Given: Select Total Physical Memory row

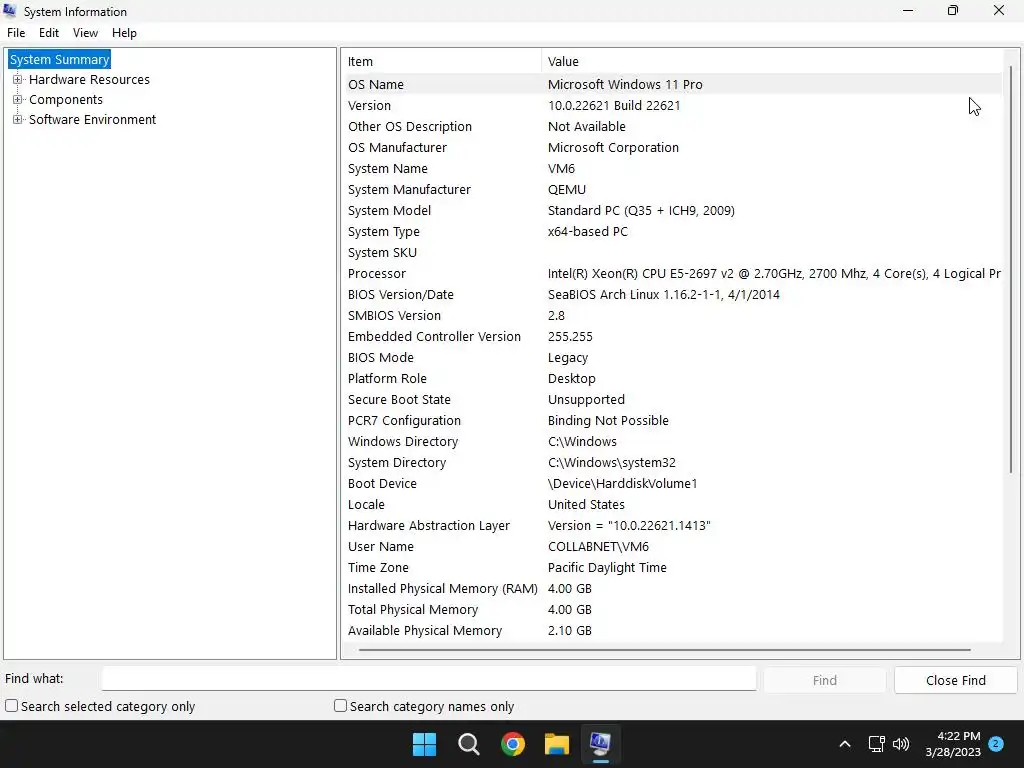Looking at the screenshot, I should point(673,609).
